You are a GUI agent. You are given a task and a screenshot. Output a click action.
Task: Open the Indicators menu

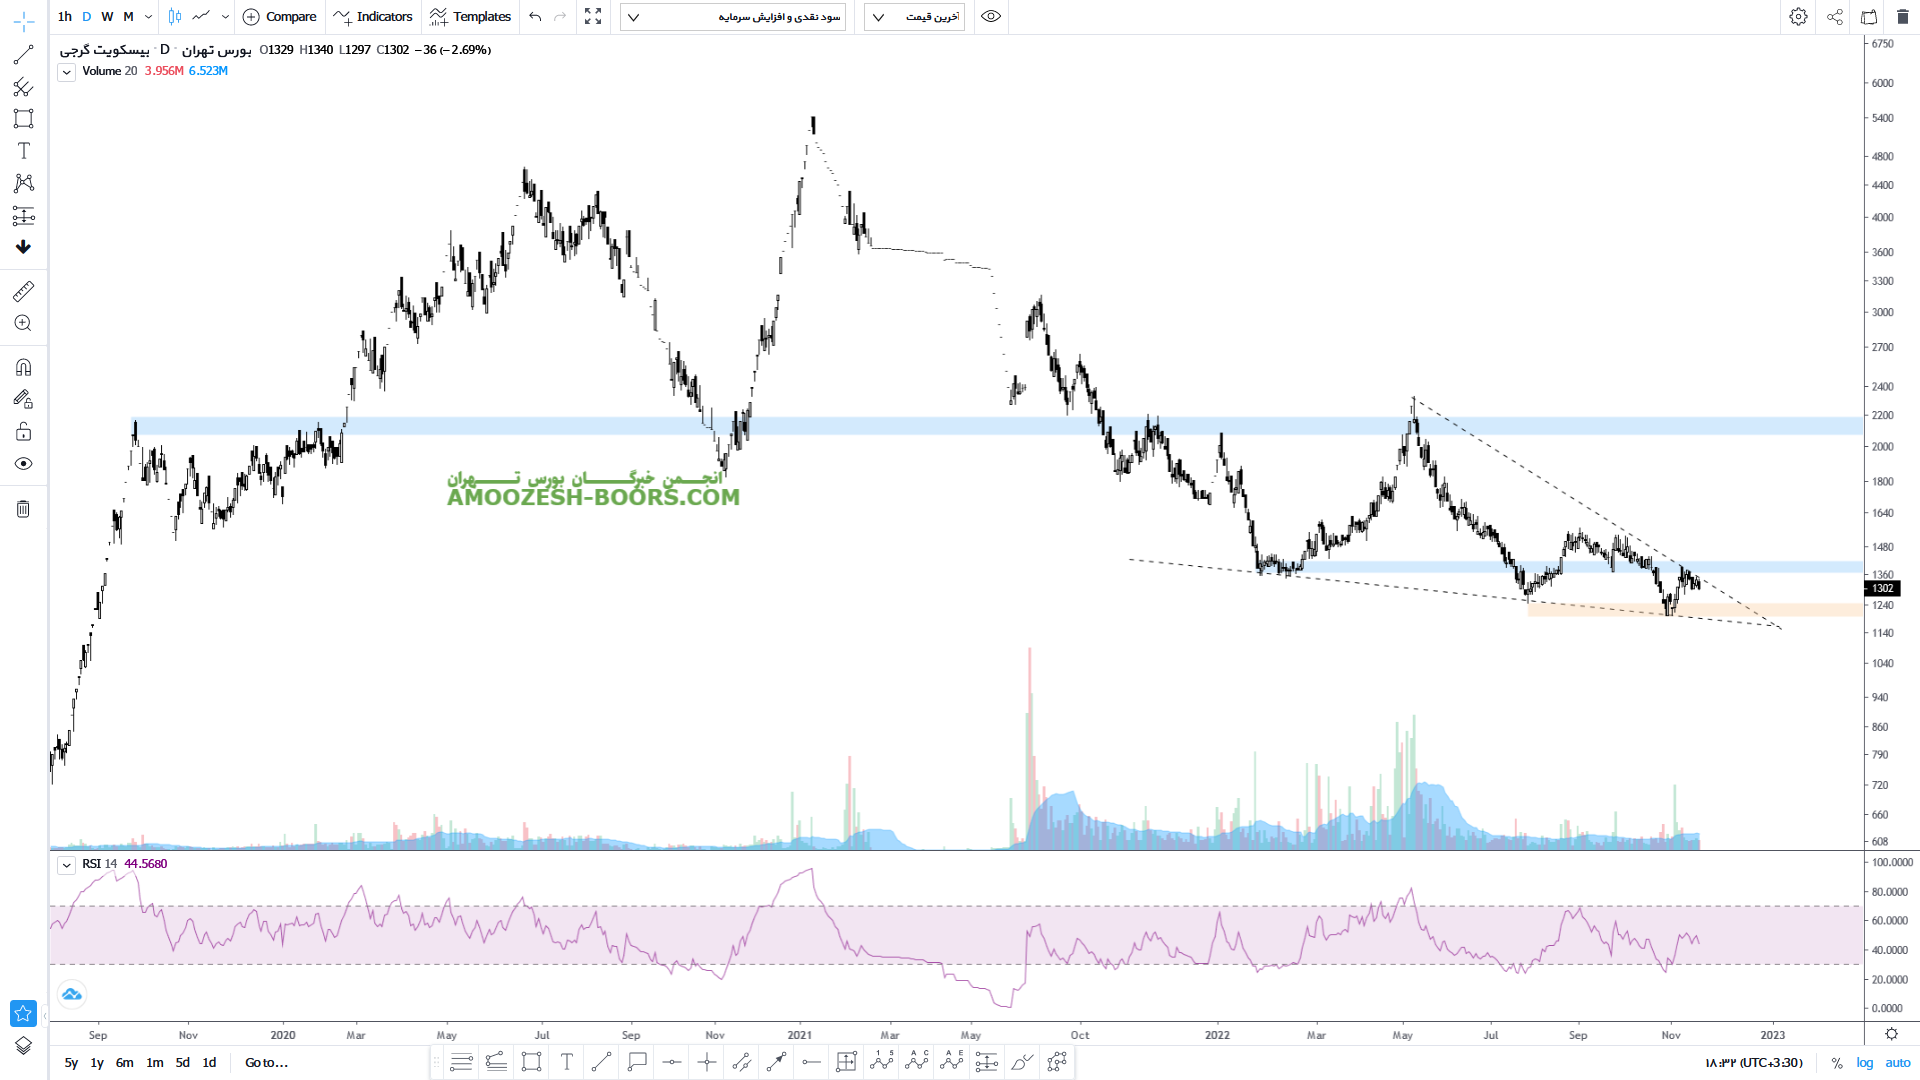coord(373,17)
